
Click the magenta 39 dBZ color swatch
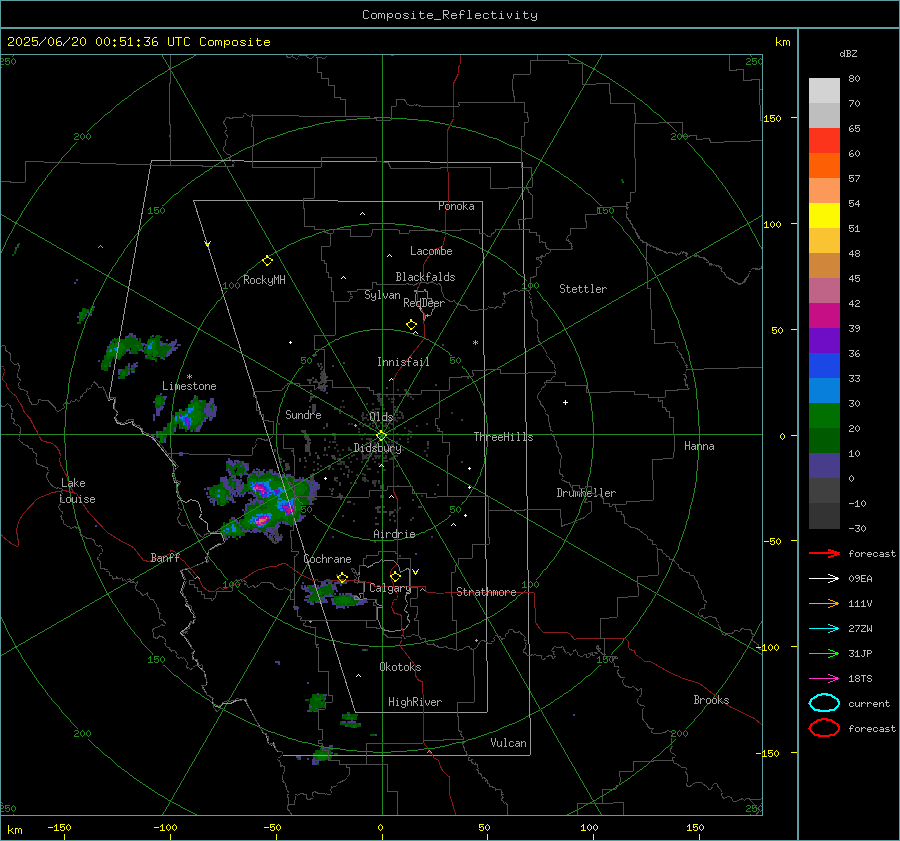824,316
